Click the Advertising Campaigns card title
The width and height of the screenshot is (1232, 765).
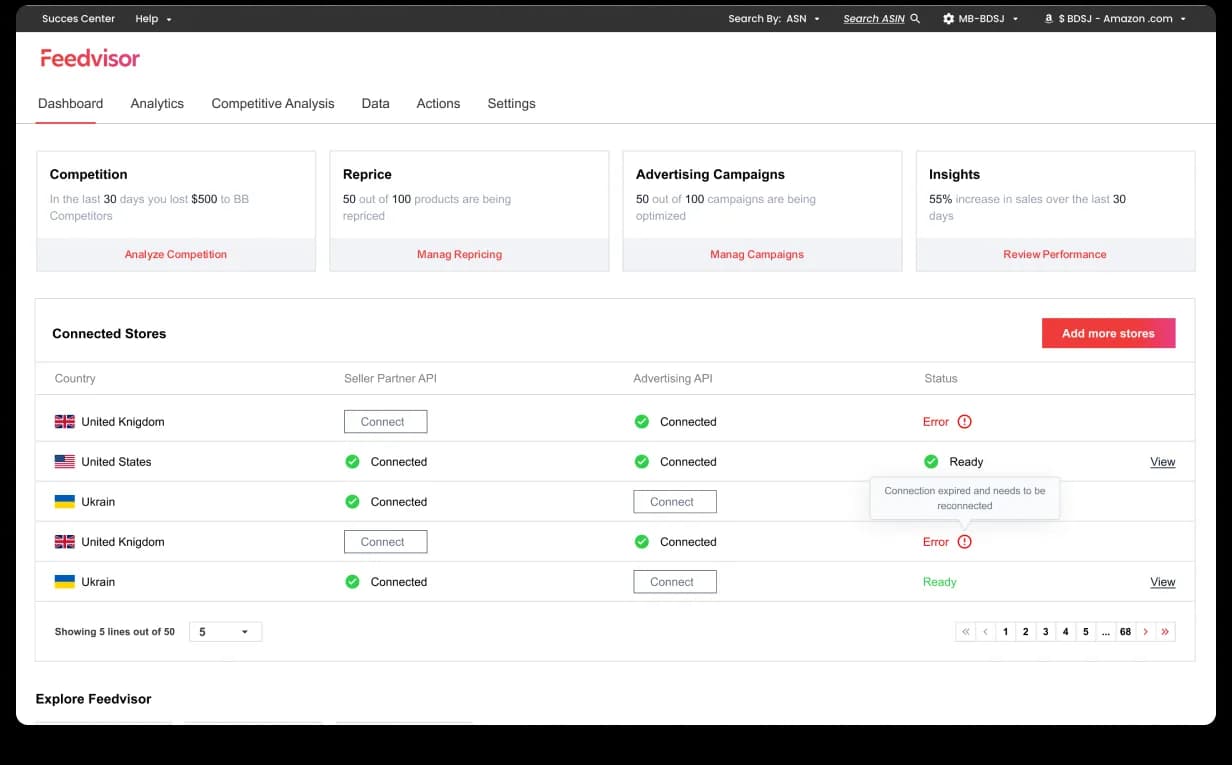click(x=710, y=174)
